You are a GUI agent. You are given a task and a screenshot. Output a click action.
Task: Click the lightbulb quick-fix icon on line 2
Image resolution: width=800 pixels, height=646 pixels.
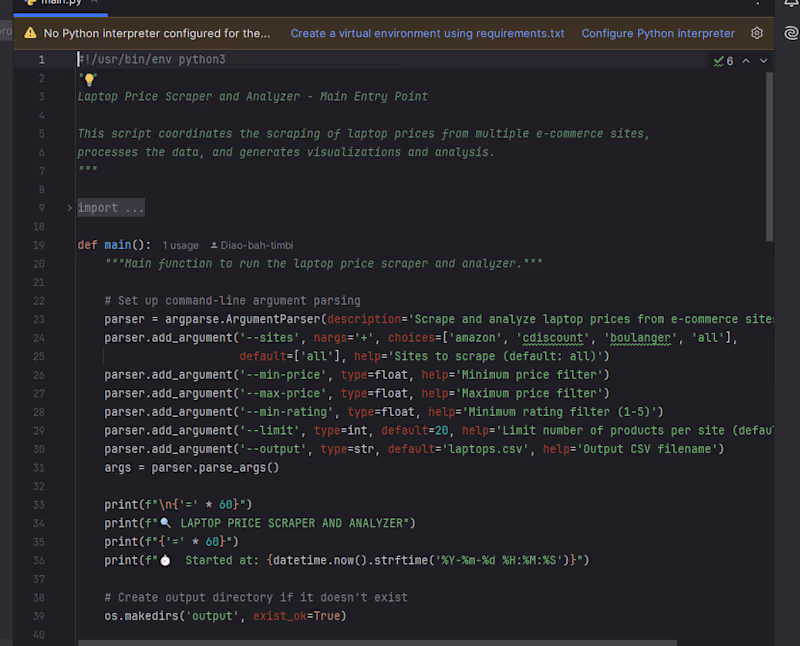point(88,79)
